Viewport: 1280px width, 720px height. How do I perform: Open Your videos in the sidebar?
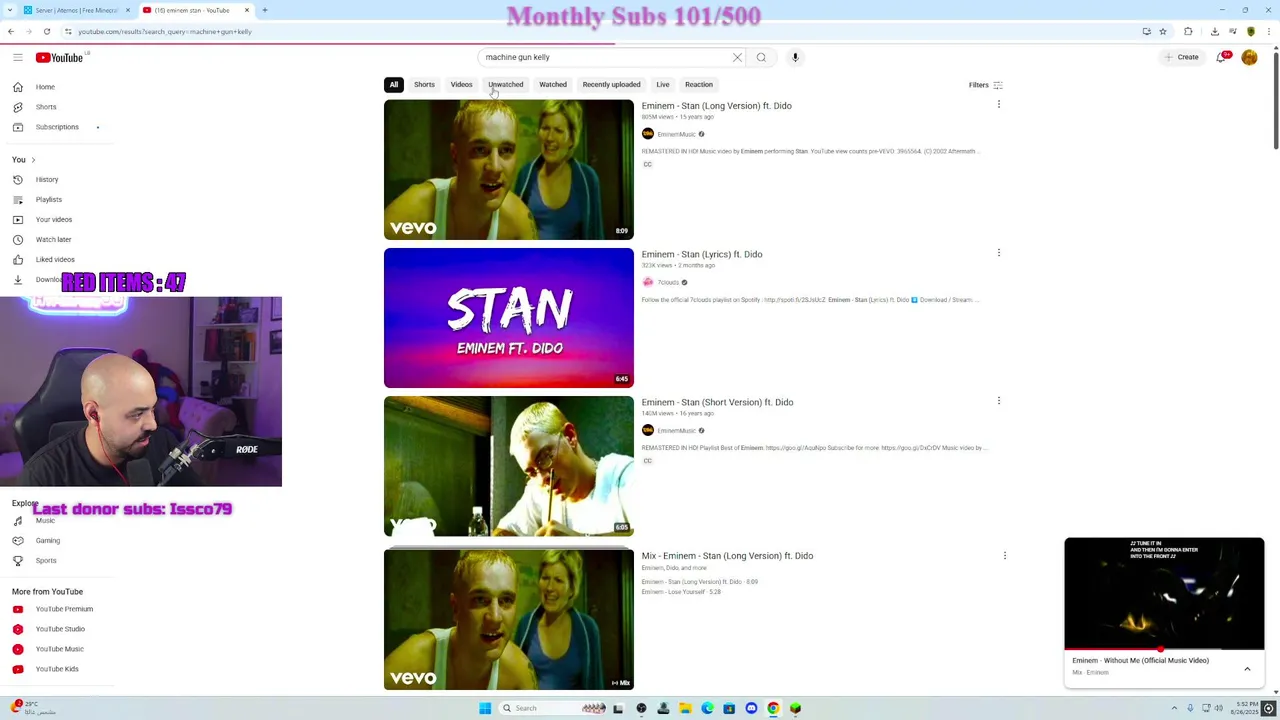point(55,219)
